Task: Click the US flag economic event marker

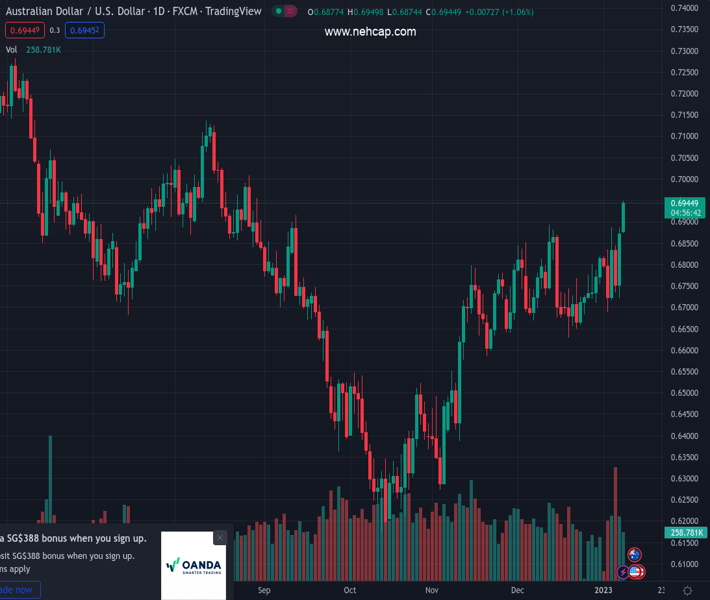Action: tap(635, 572)
